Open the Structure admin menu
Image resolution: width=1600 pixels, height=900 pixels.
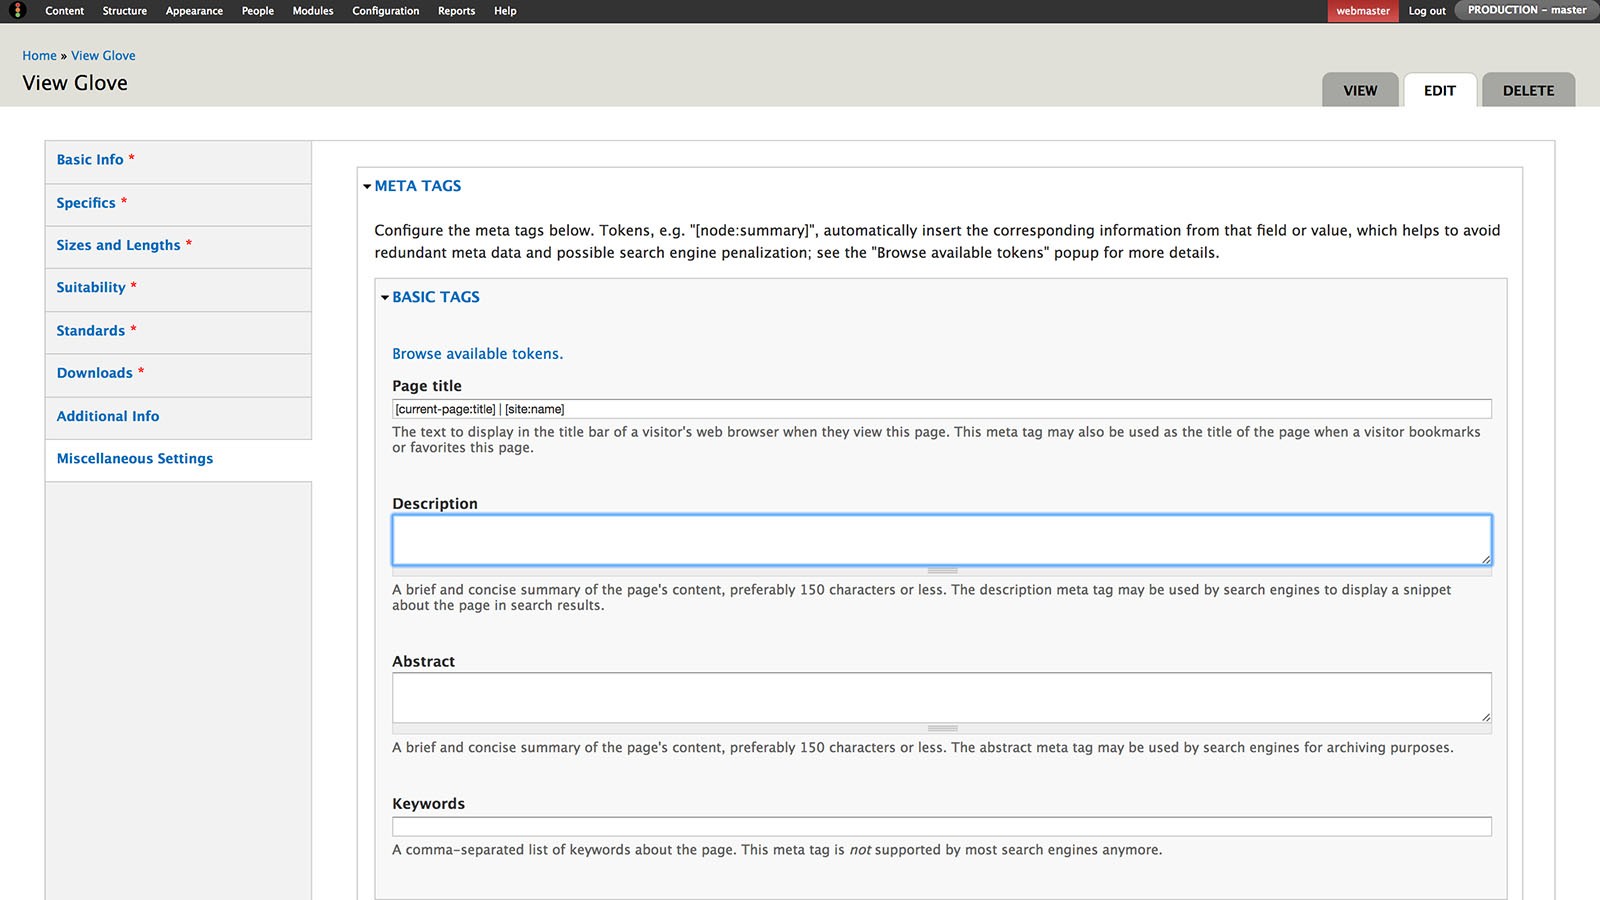click(125, 11)
